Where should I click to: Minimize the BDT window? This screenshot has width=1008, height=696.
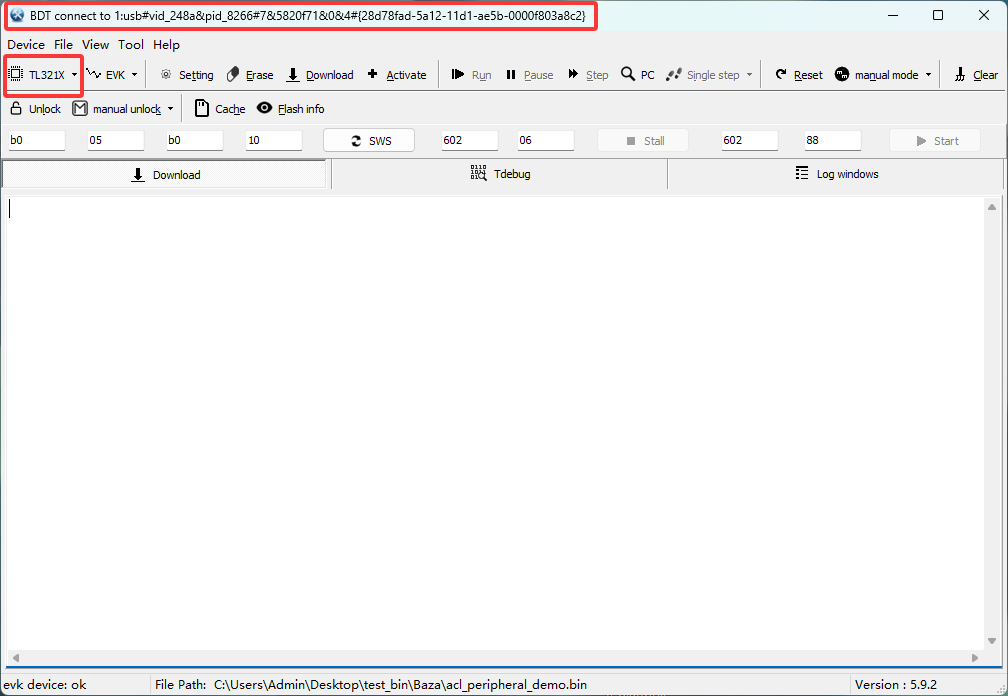click(x=893, y=15)
